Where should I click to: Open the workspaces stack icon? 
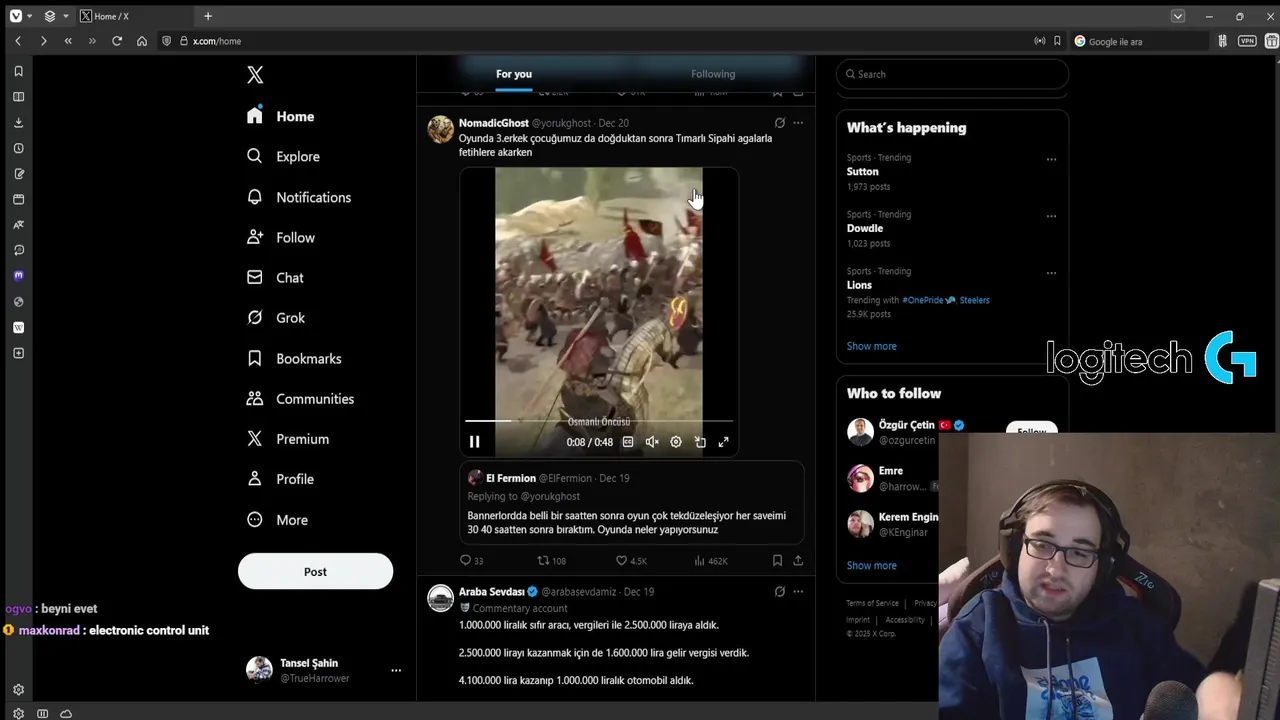pos(50,16)
